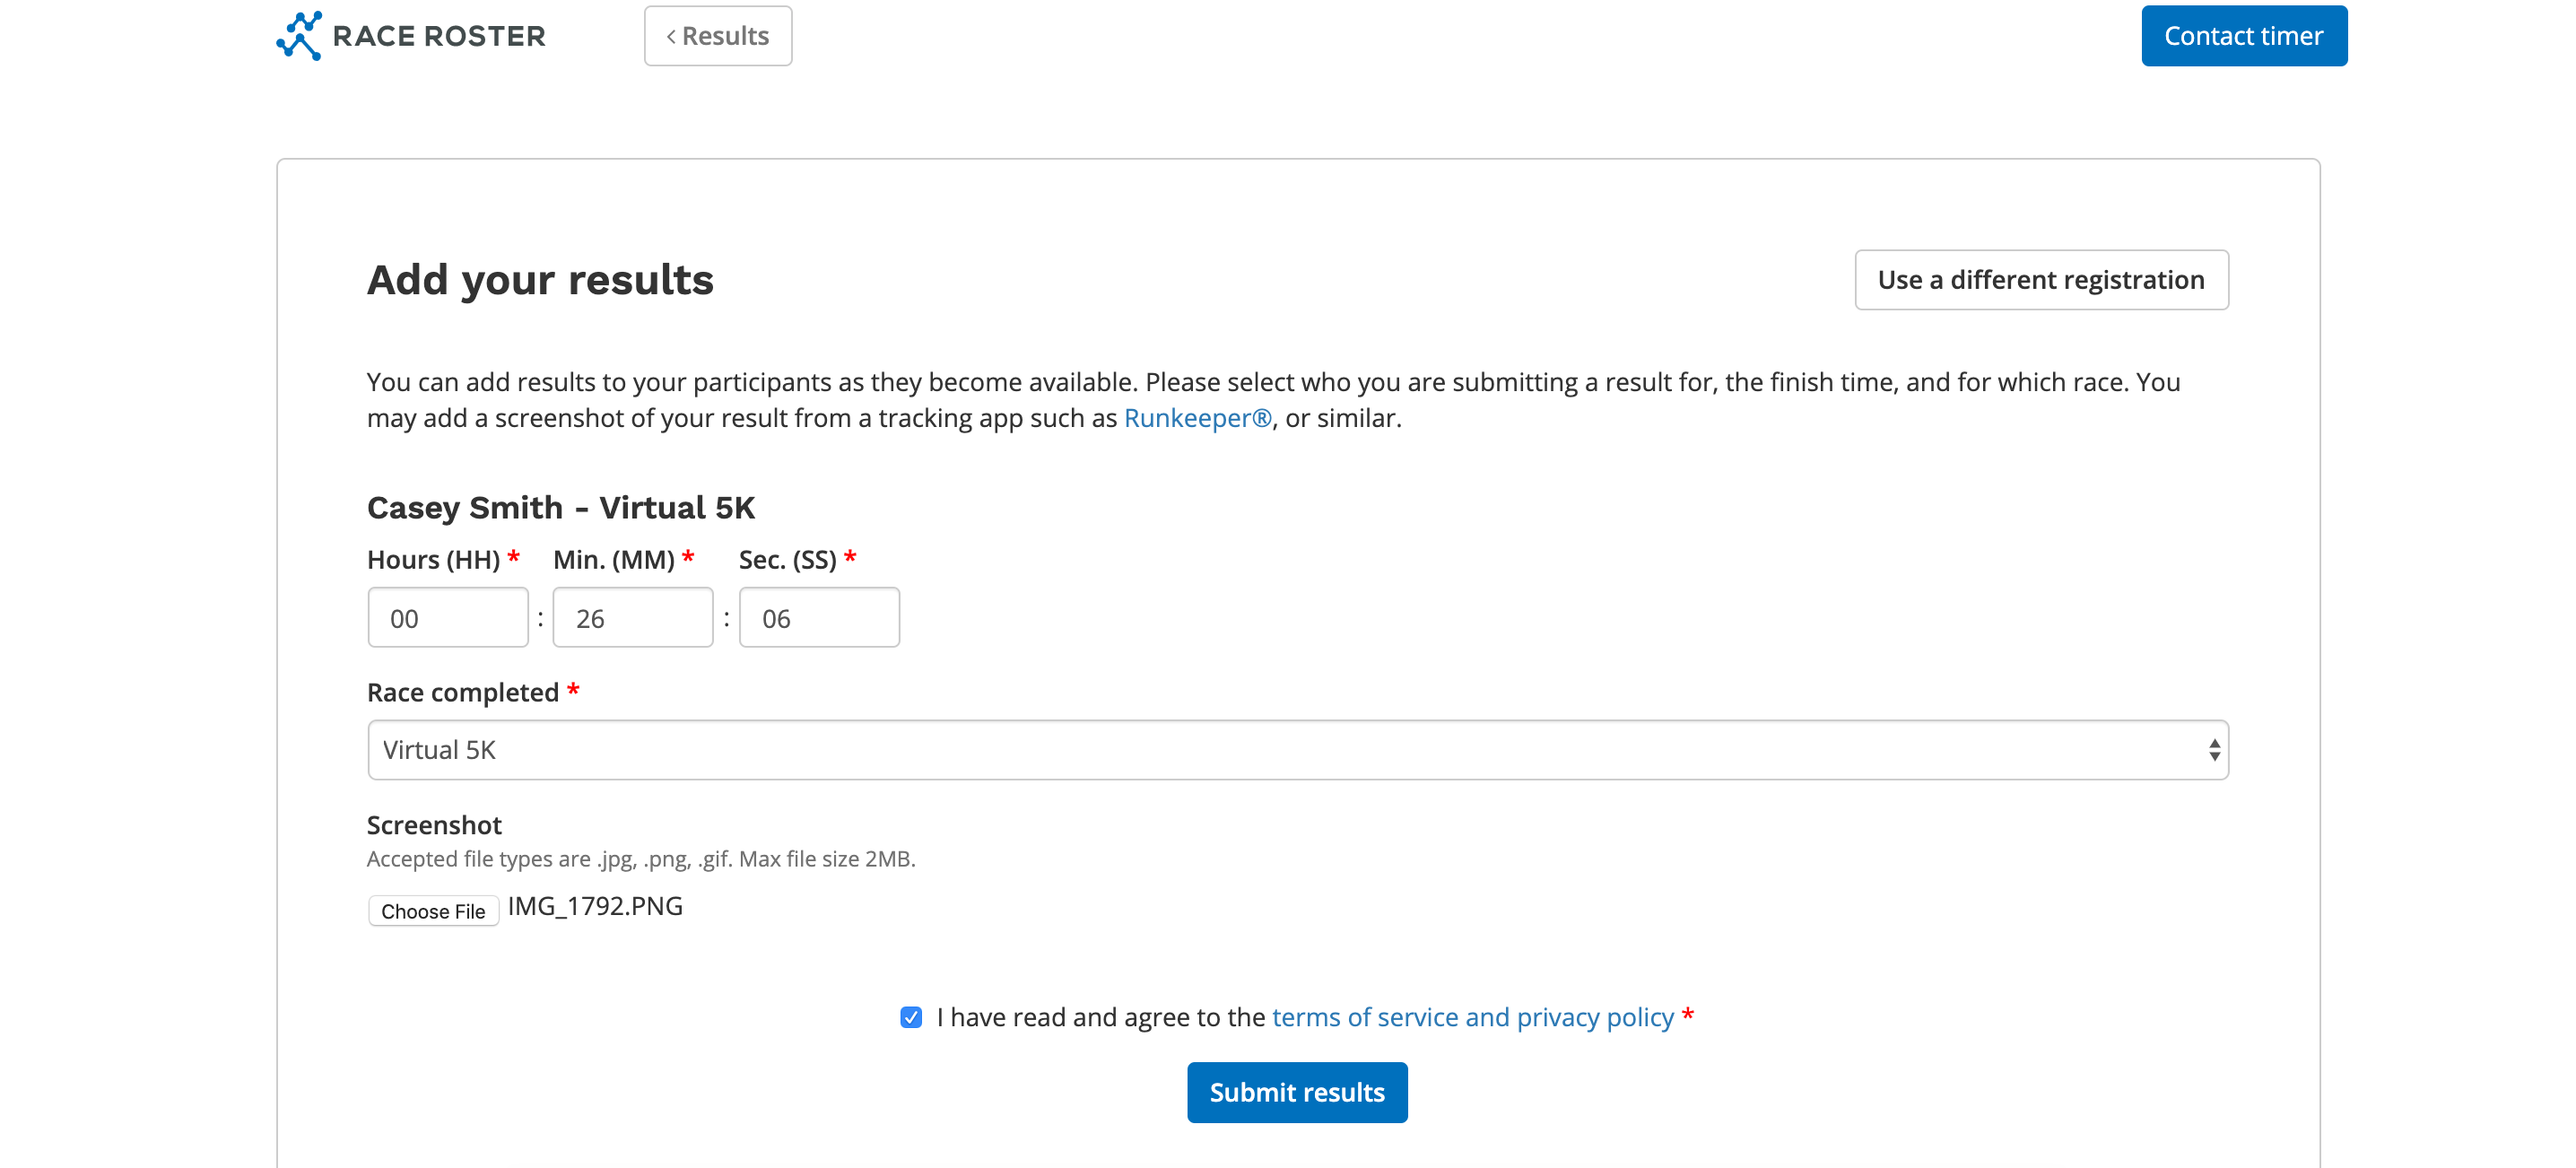Uncheck the terms agreement checkbox
Screen dimensions: 2576x1168
910,1017
